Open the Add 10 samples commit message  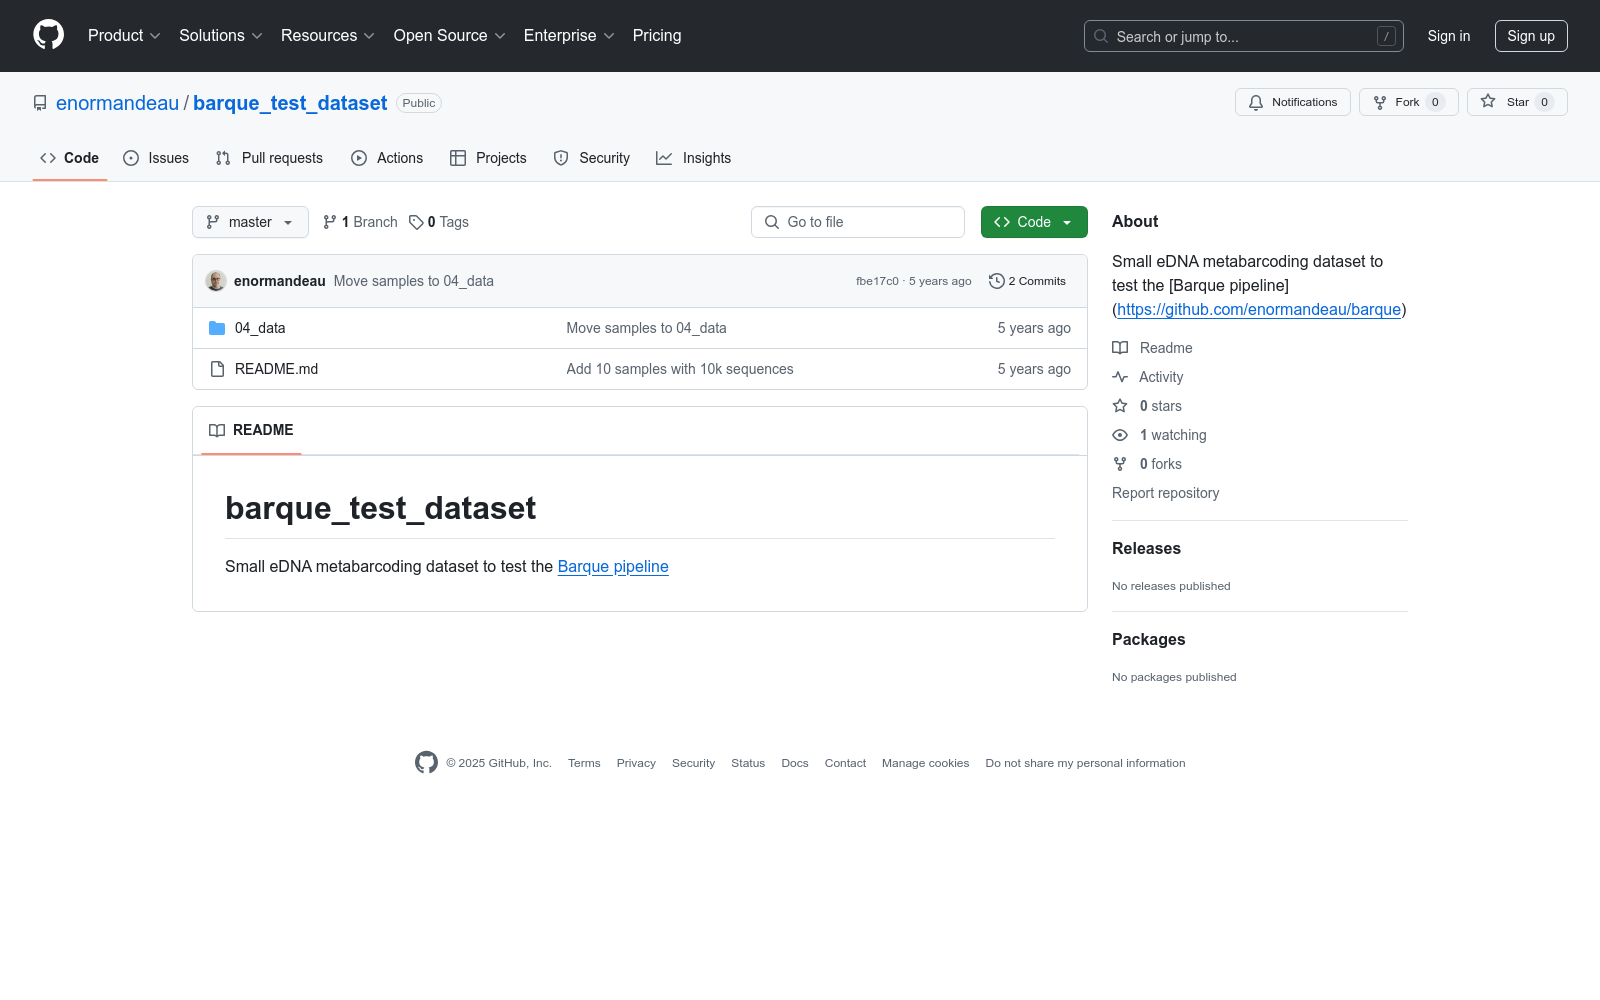click(680, 369)
